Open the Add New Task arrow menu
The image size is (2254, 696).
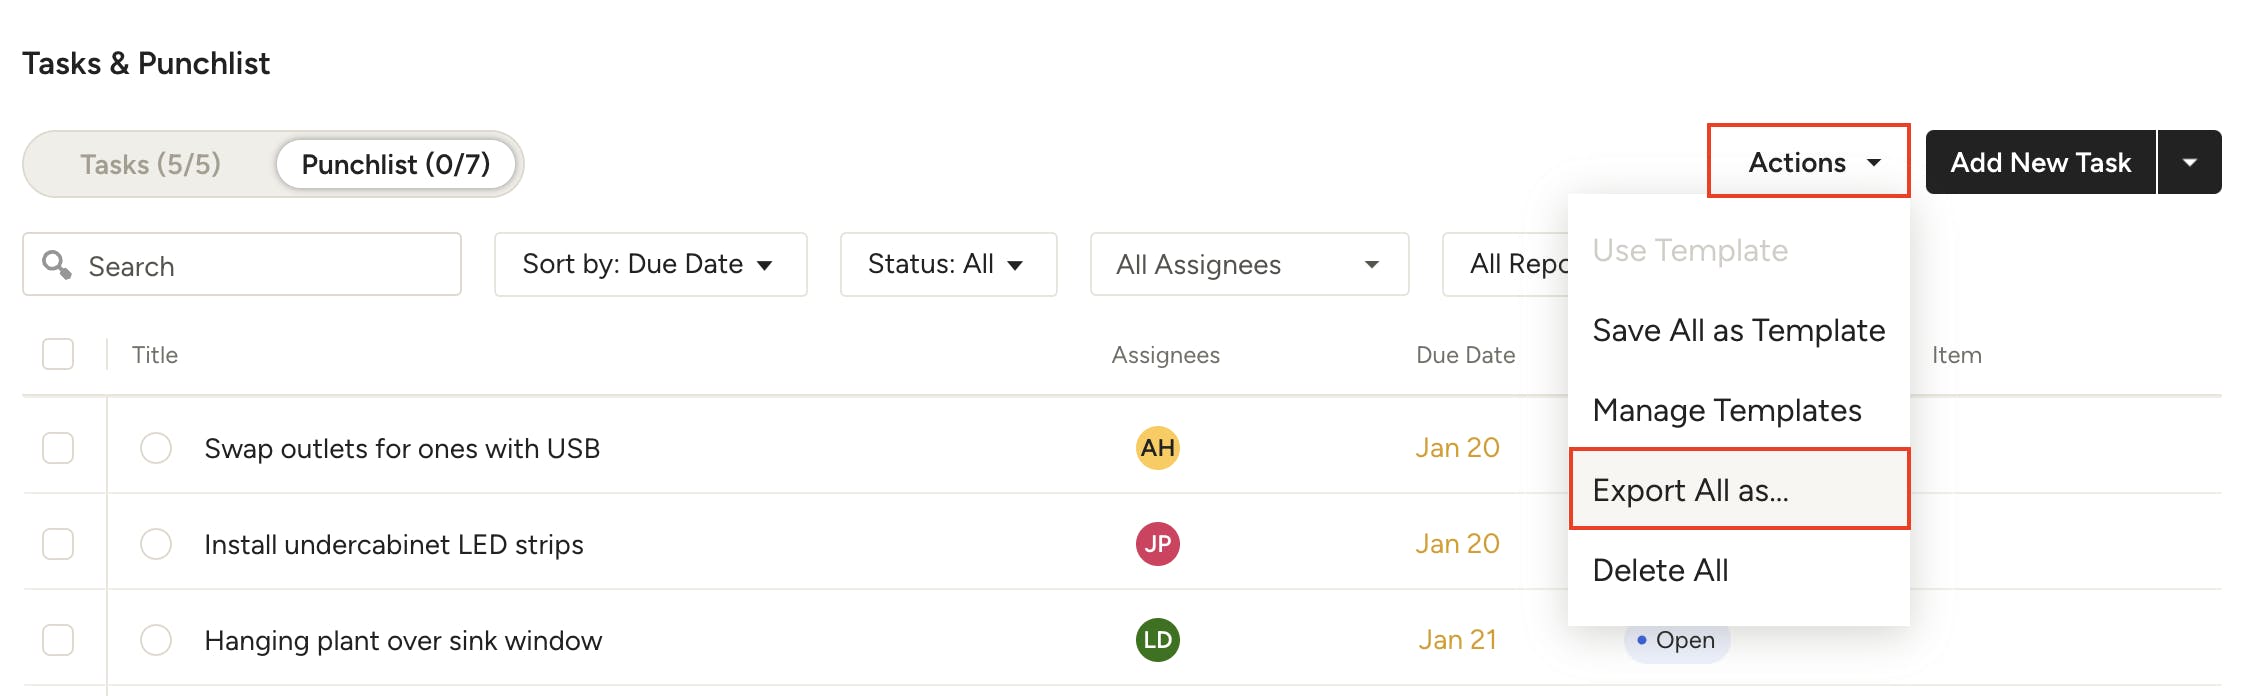pos(2190,162)
